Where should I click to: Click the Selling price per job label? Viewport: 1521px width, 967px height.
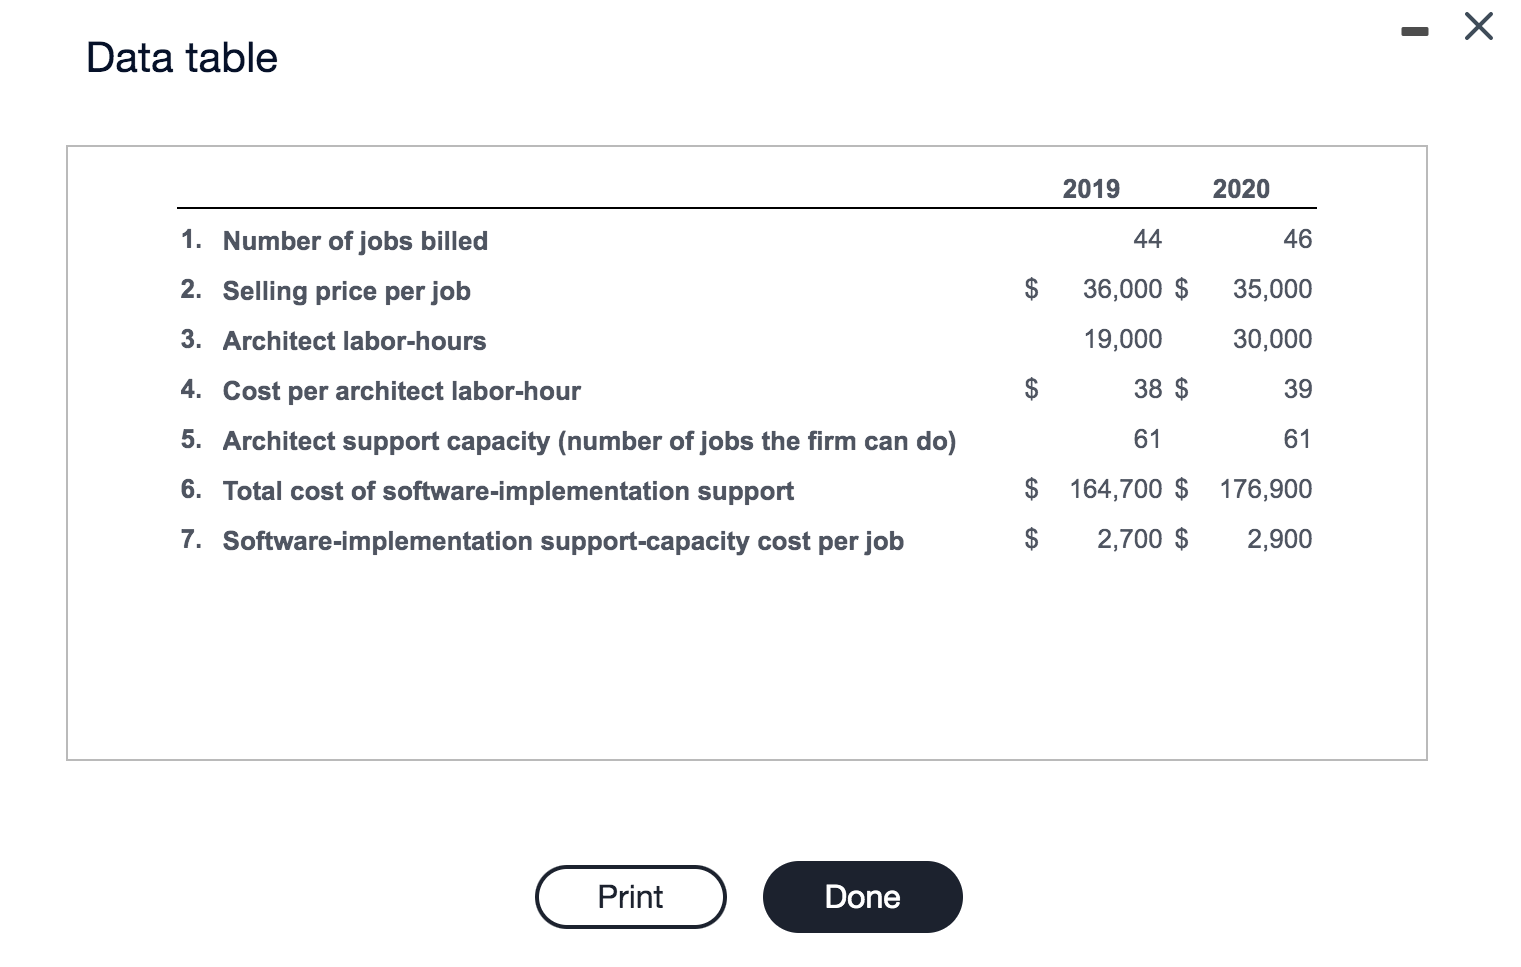coord(346,291)
